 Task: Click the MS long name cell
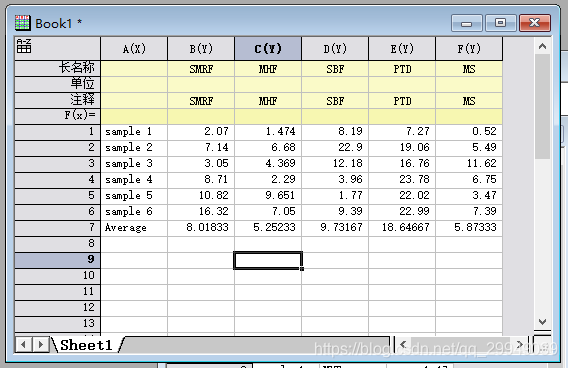click(x=469, y=68)
